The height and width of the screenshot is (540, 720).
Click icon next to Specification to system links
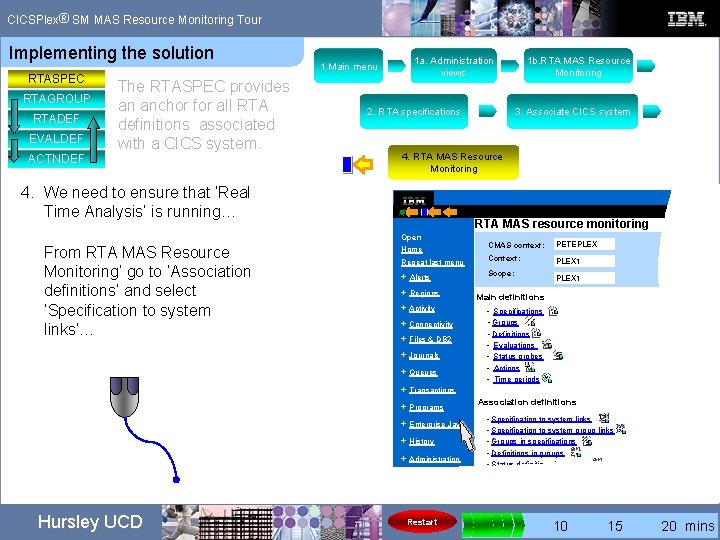pyautogui.click(x=604, y=418)
